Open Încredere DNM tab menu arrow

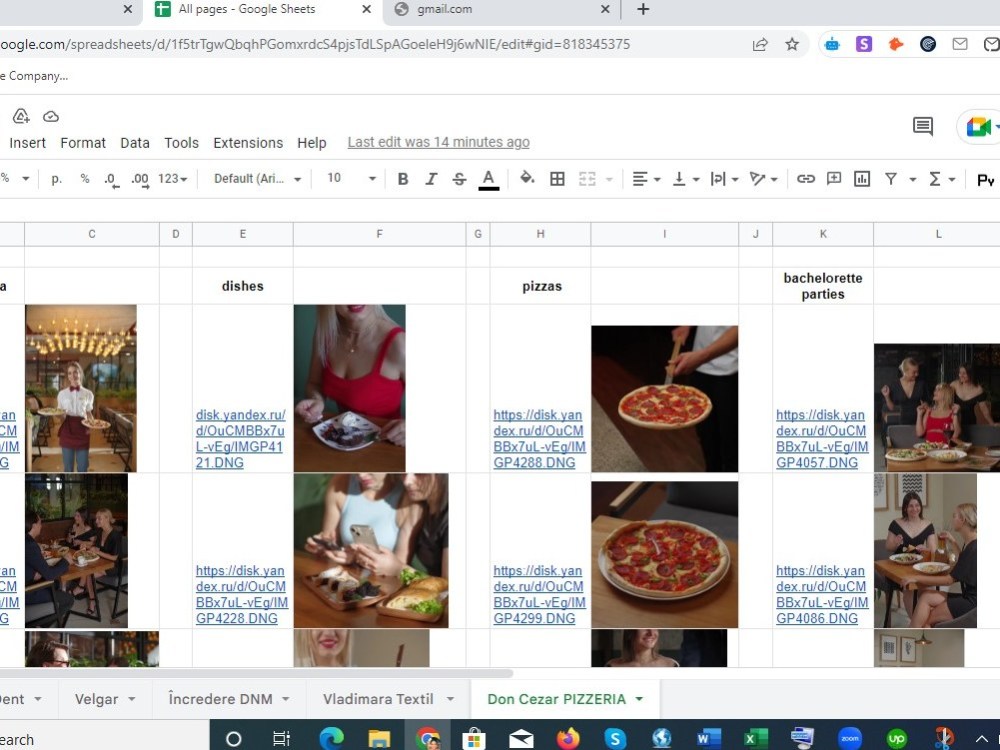pos(285,700)
